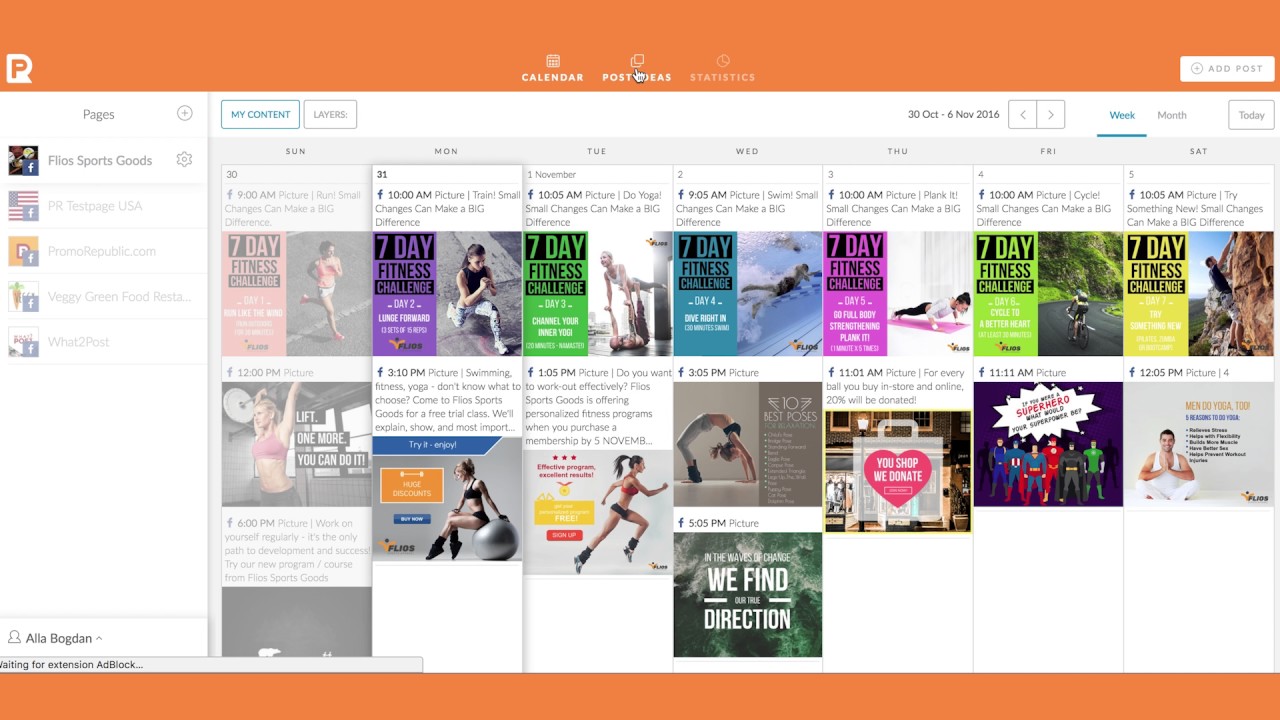The width and height of the screenshot is (1280, 720).
Task: Click Facebook icon on Sunday 12:00 PM post
Action: 229,373
